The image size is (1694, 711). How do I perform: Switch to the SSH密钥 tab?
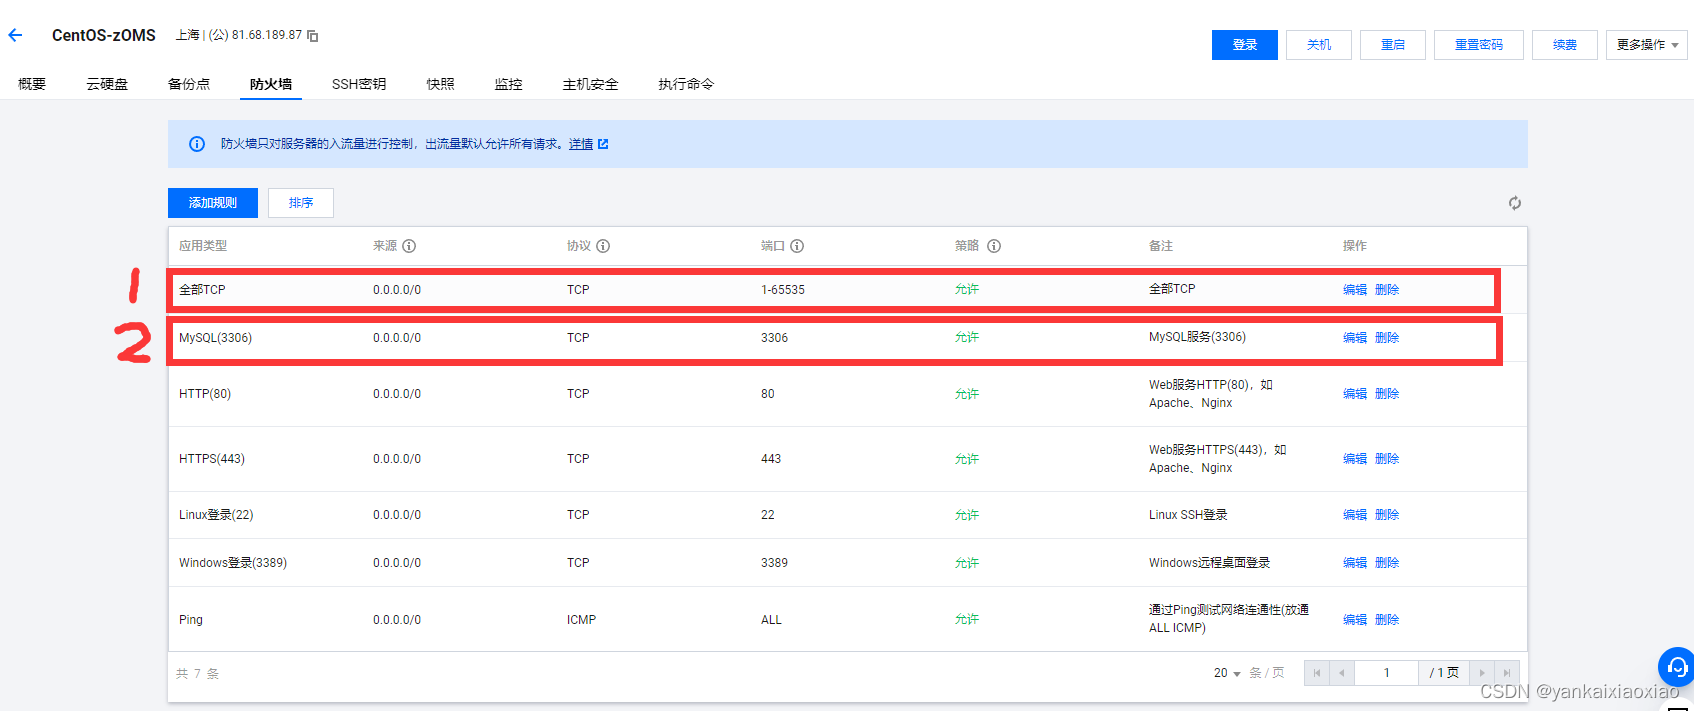click(x=359, y=84)
